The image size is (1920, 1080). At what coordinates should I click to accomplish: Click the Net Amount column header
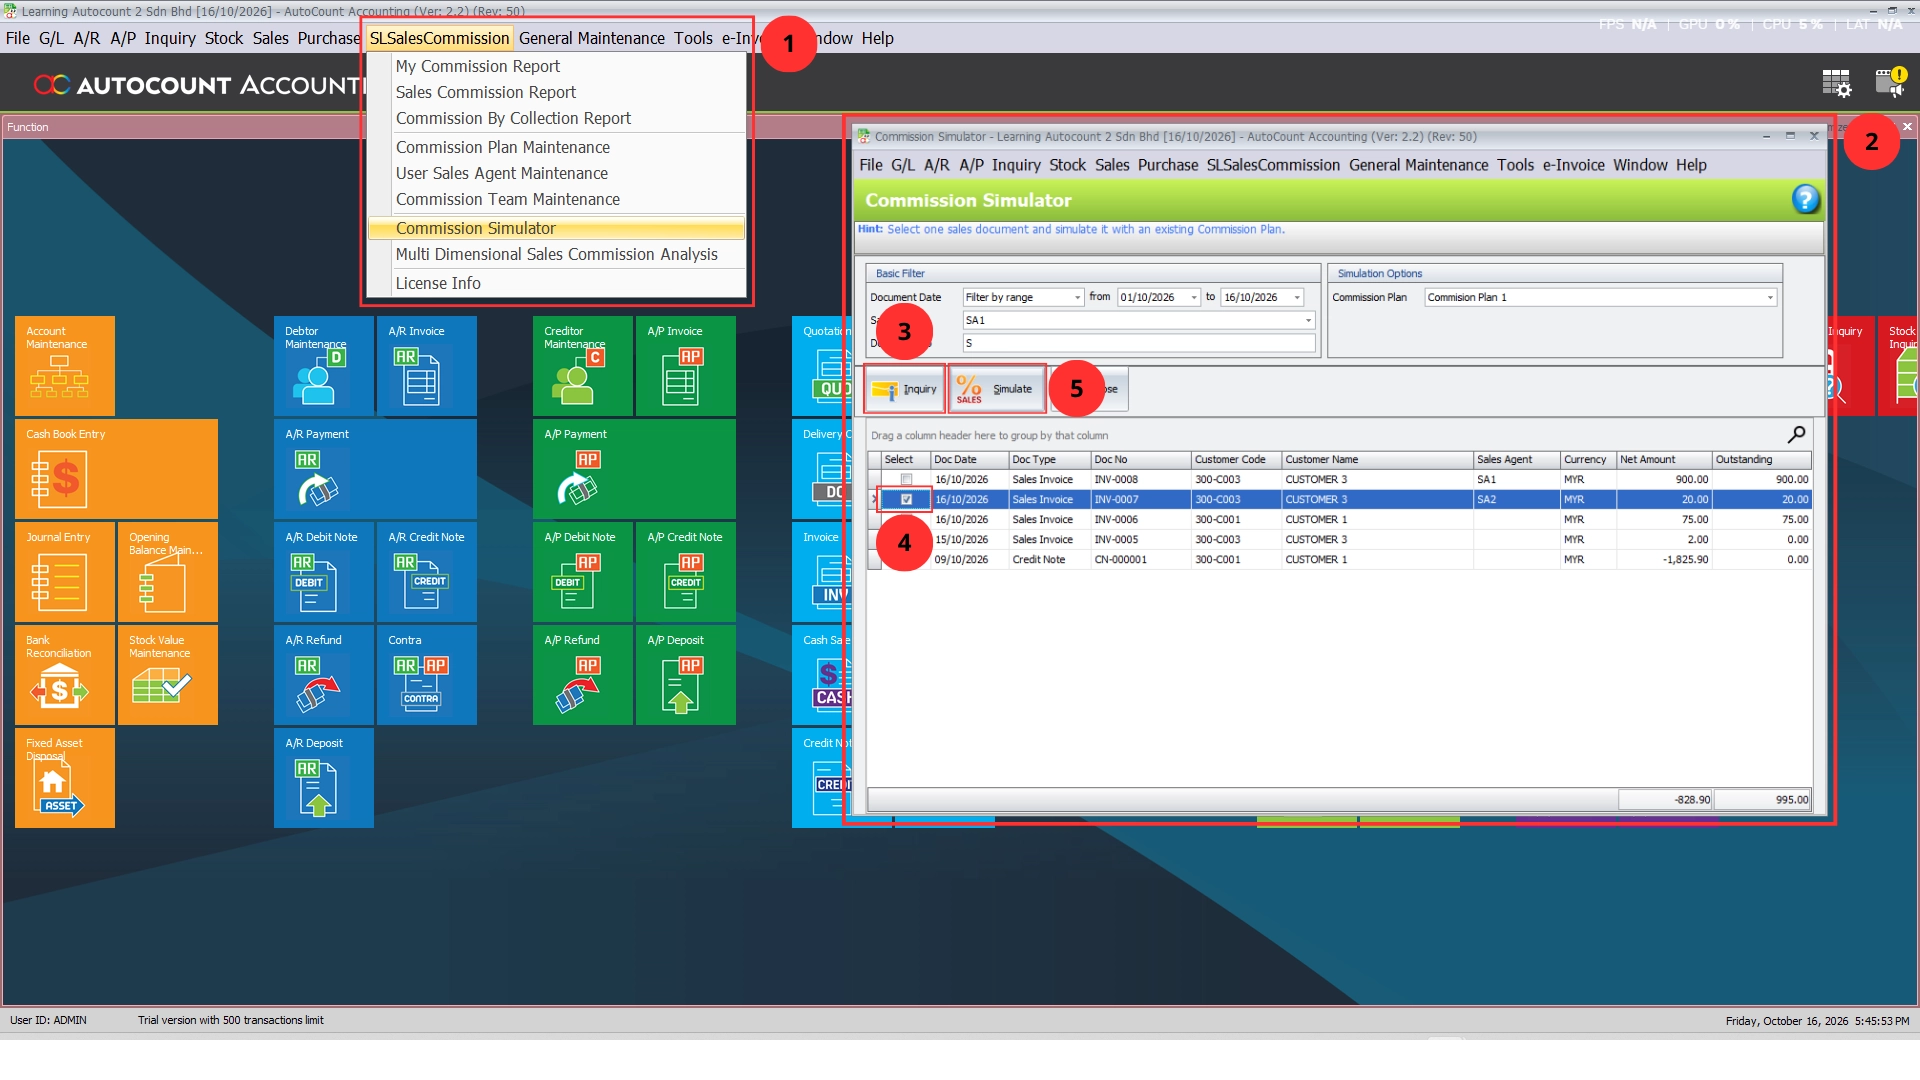click(1663, 459)
